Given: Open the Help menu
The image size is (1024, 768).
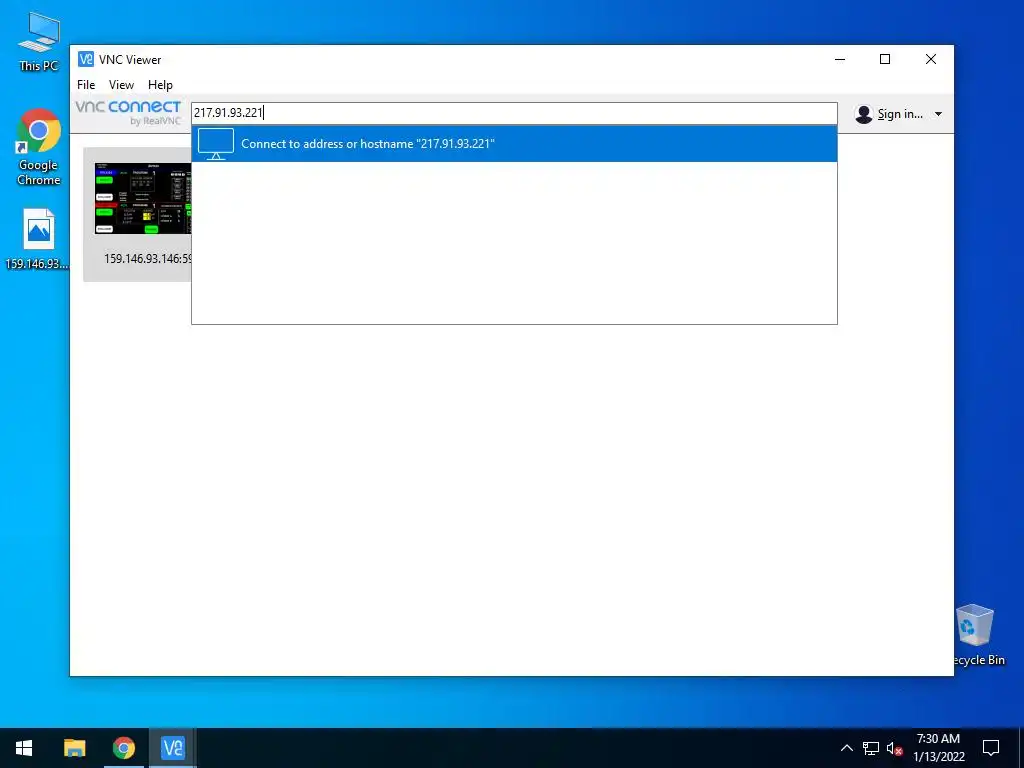Looking at the screenshot, I should click(160, 85).
